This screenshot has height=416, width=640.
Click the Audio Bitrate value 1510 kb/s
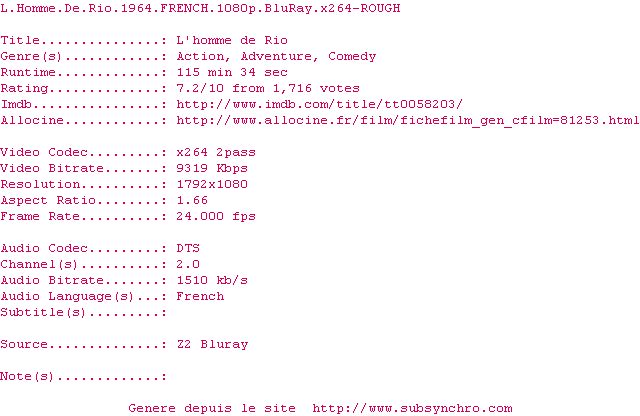[212, 280]
